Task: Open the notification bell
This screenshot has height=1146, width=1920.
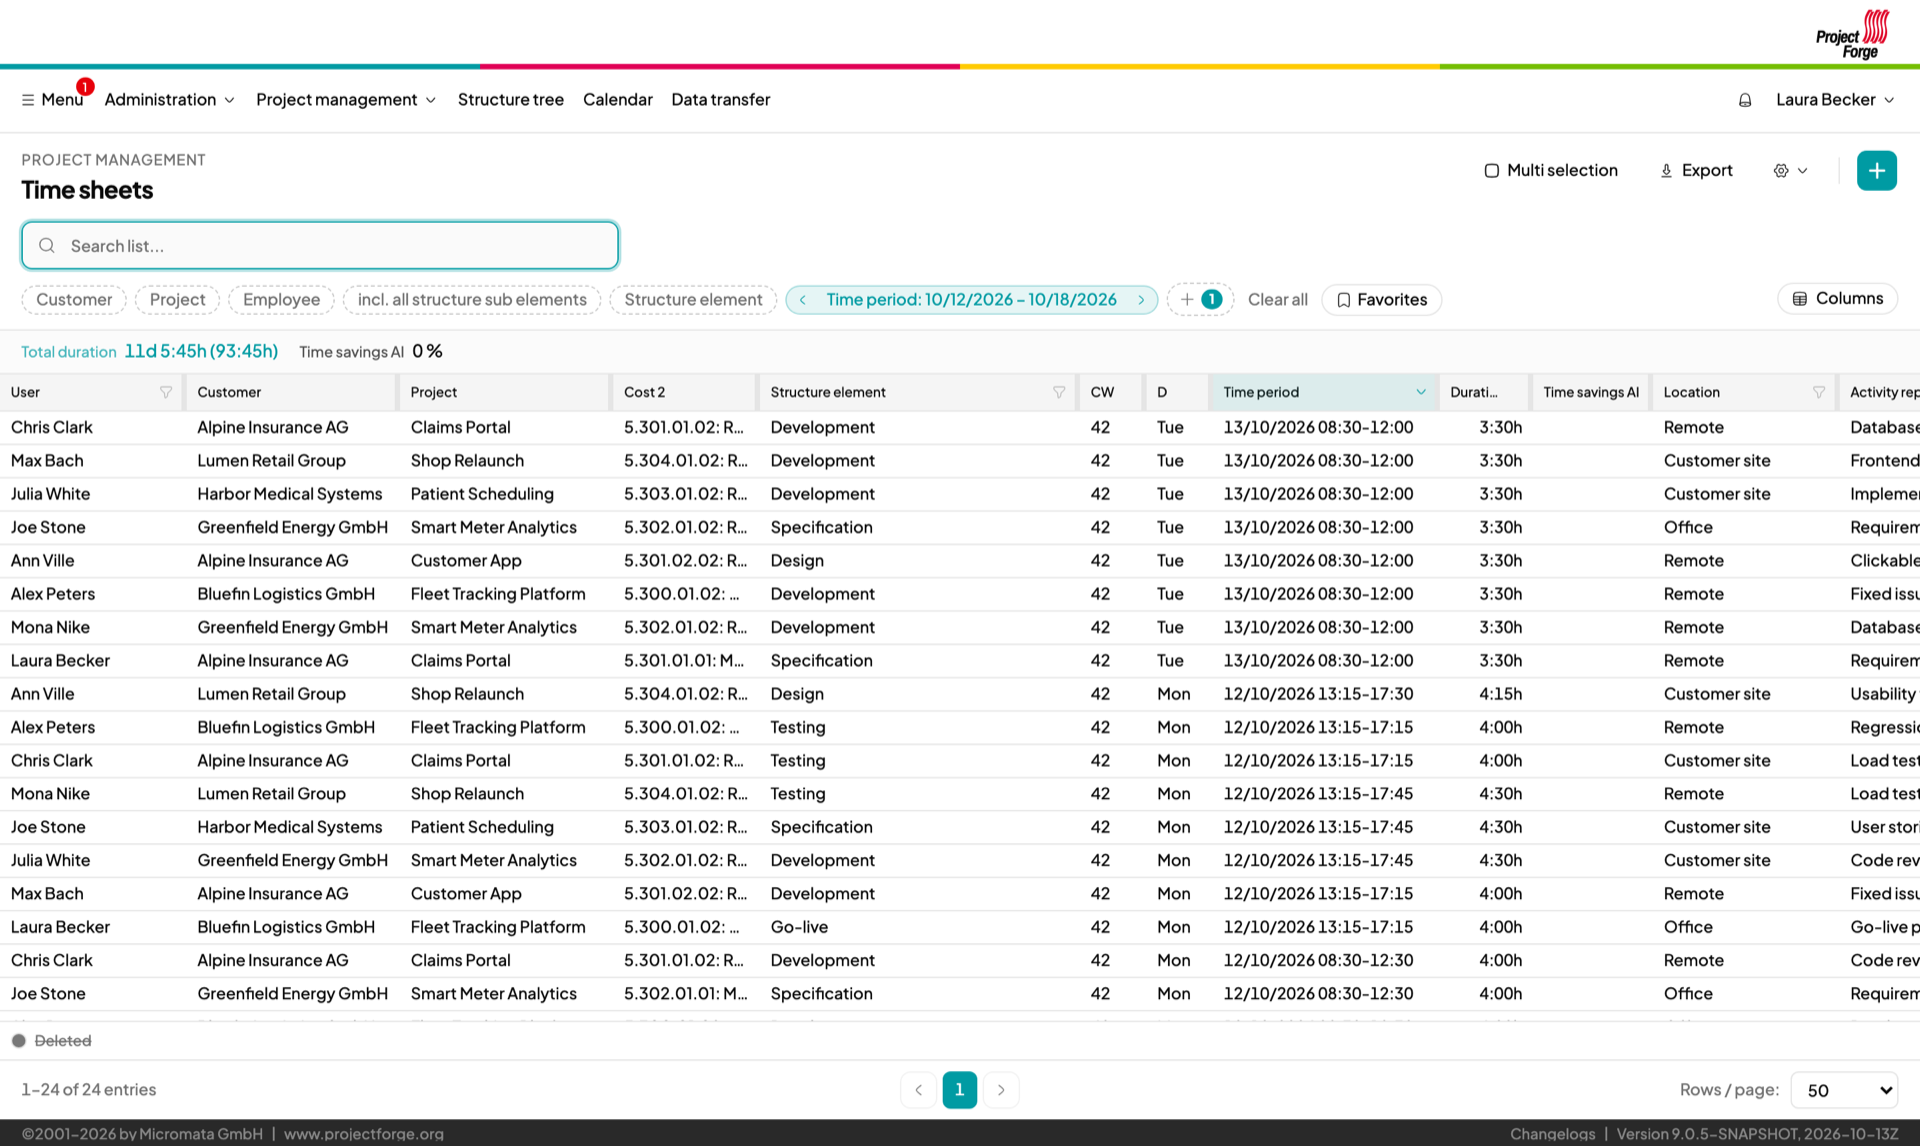Action: (1745, 100)
